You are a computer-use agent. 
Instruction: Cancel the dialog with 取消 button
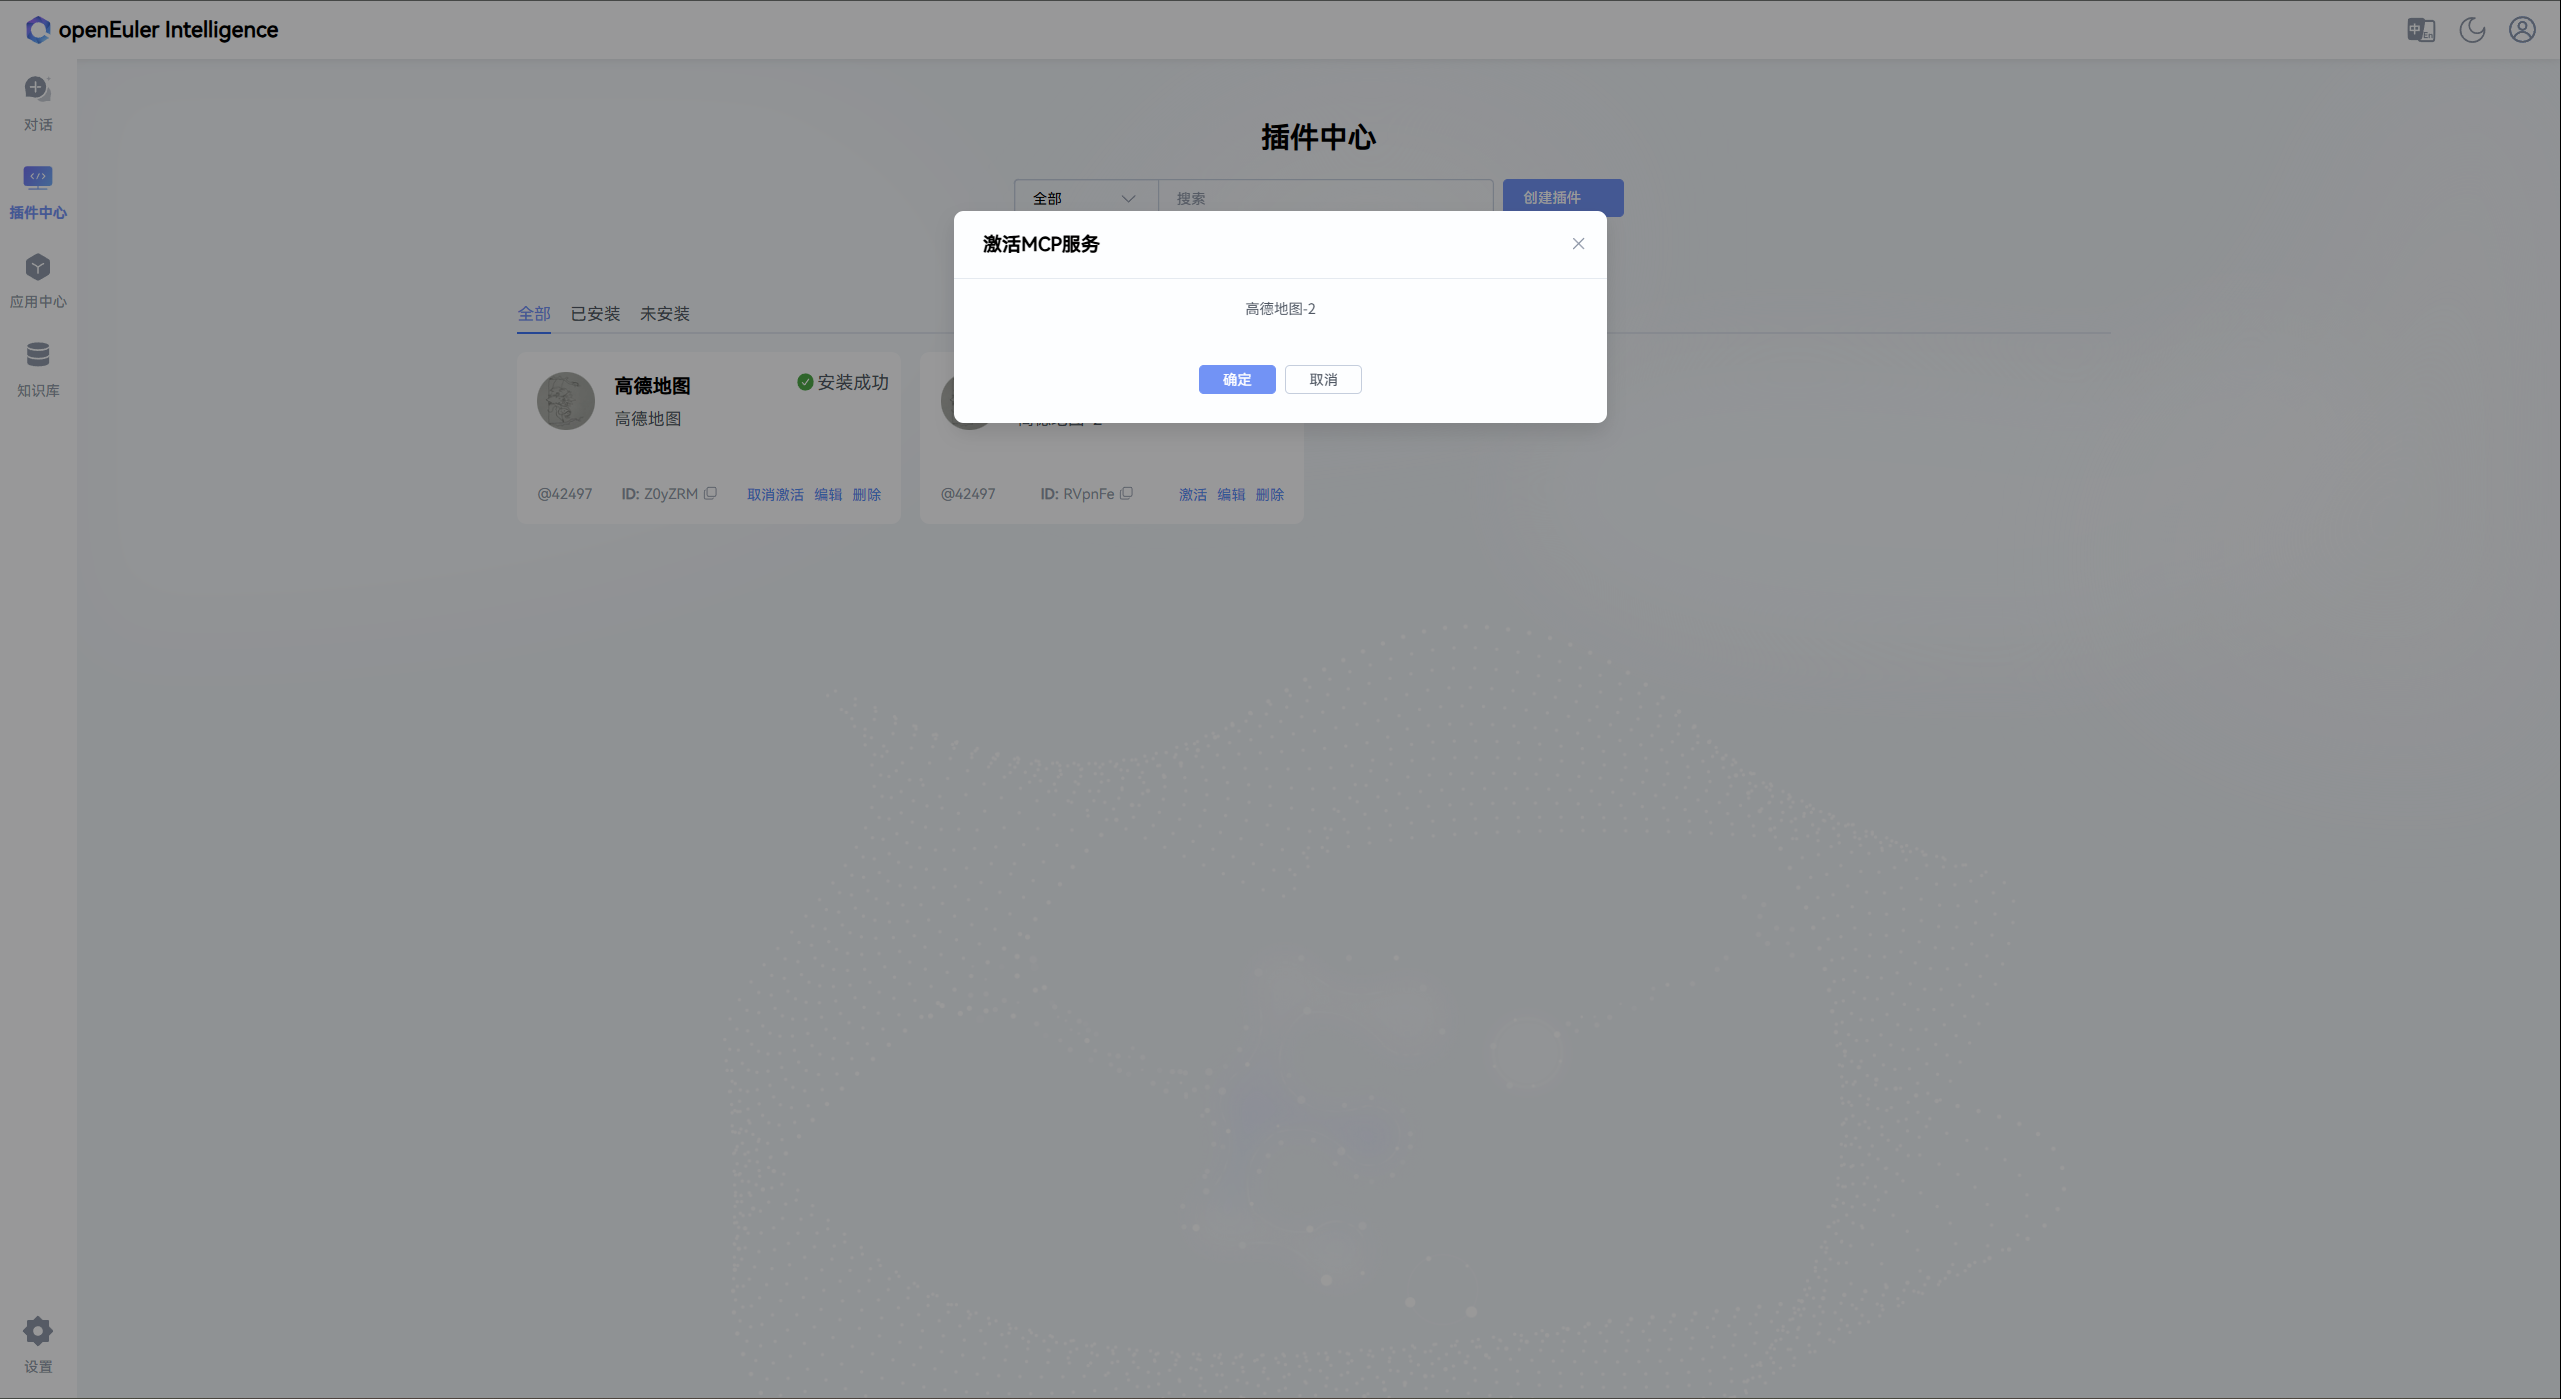coord(1323,379)
